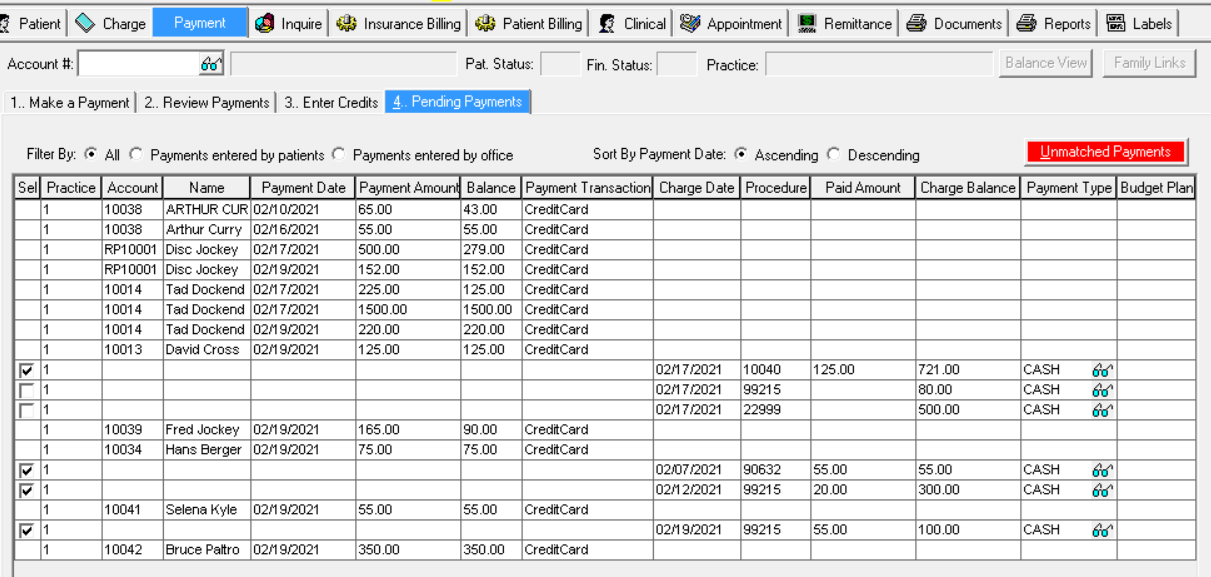Go to the '3. Enter Credits' tab
The height and width of the screenshot is (577, 1211).
coord(330,102)
